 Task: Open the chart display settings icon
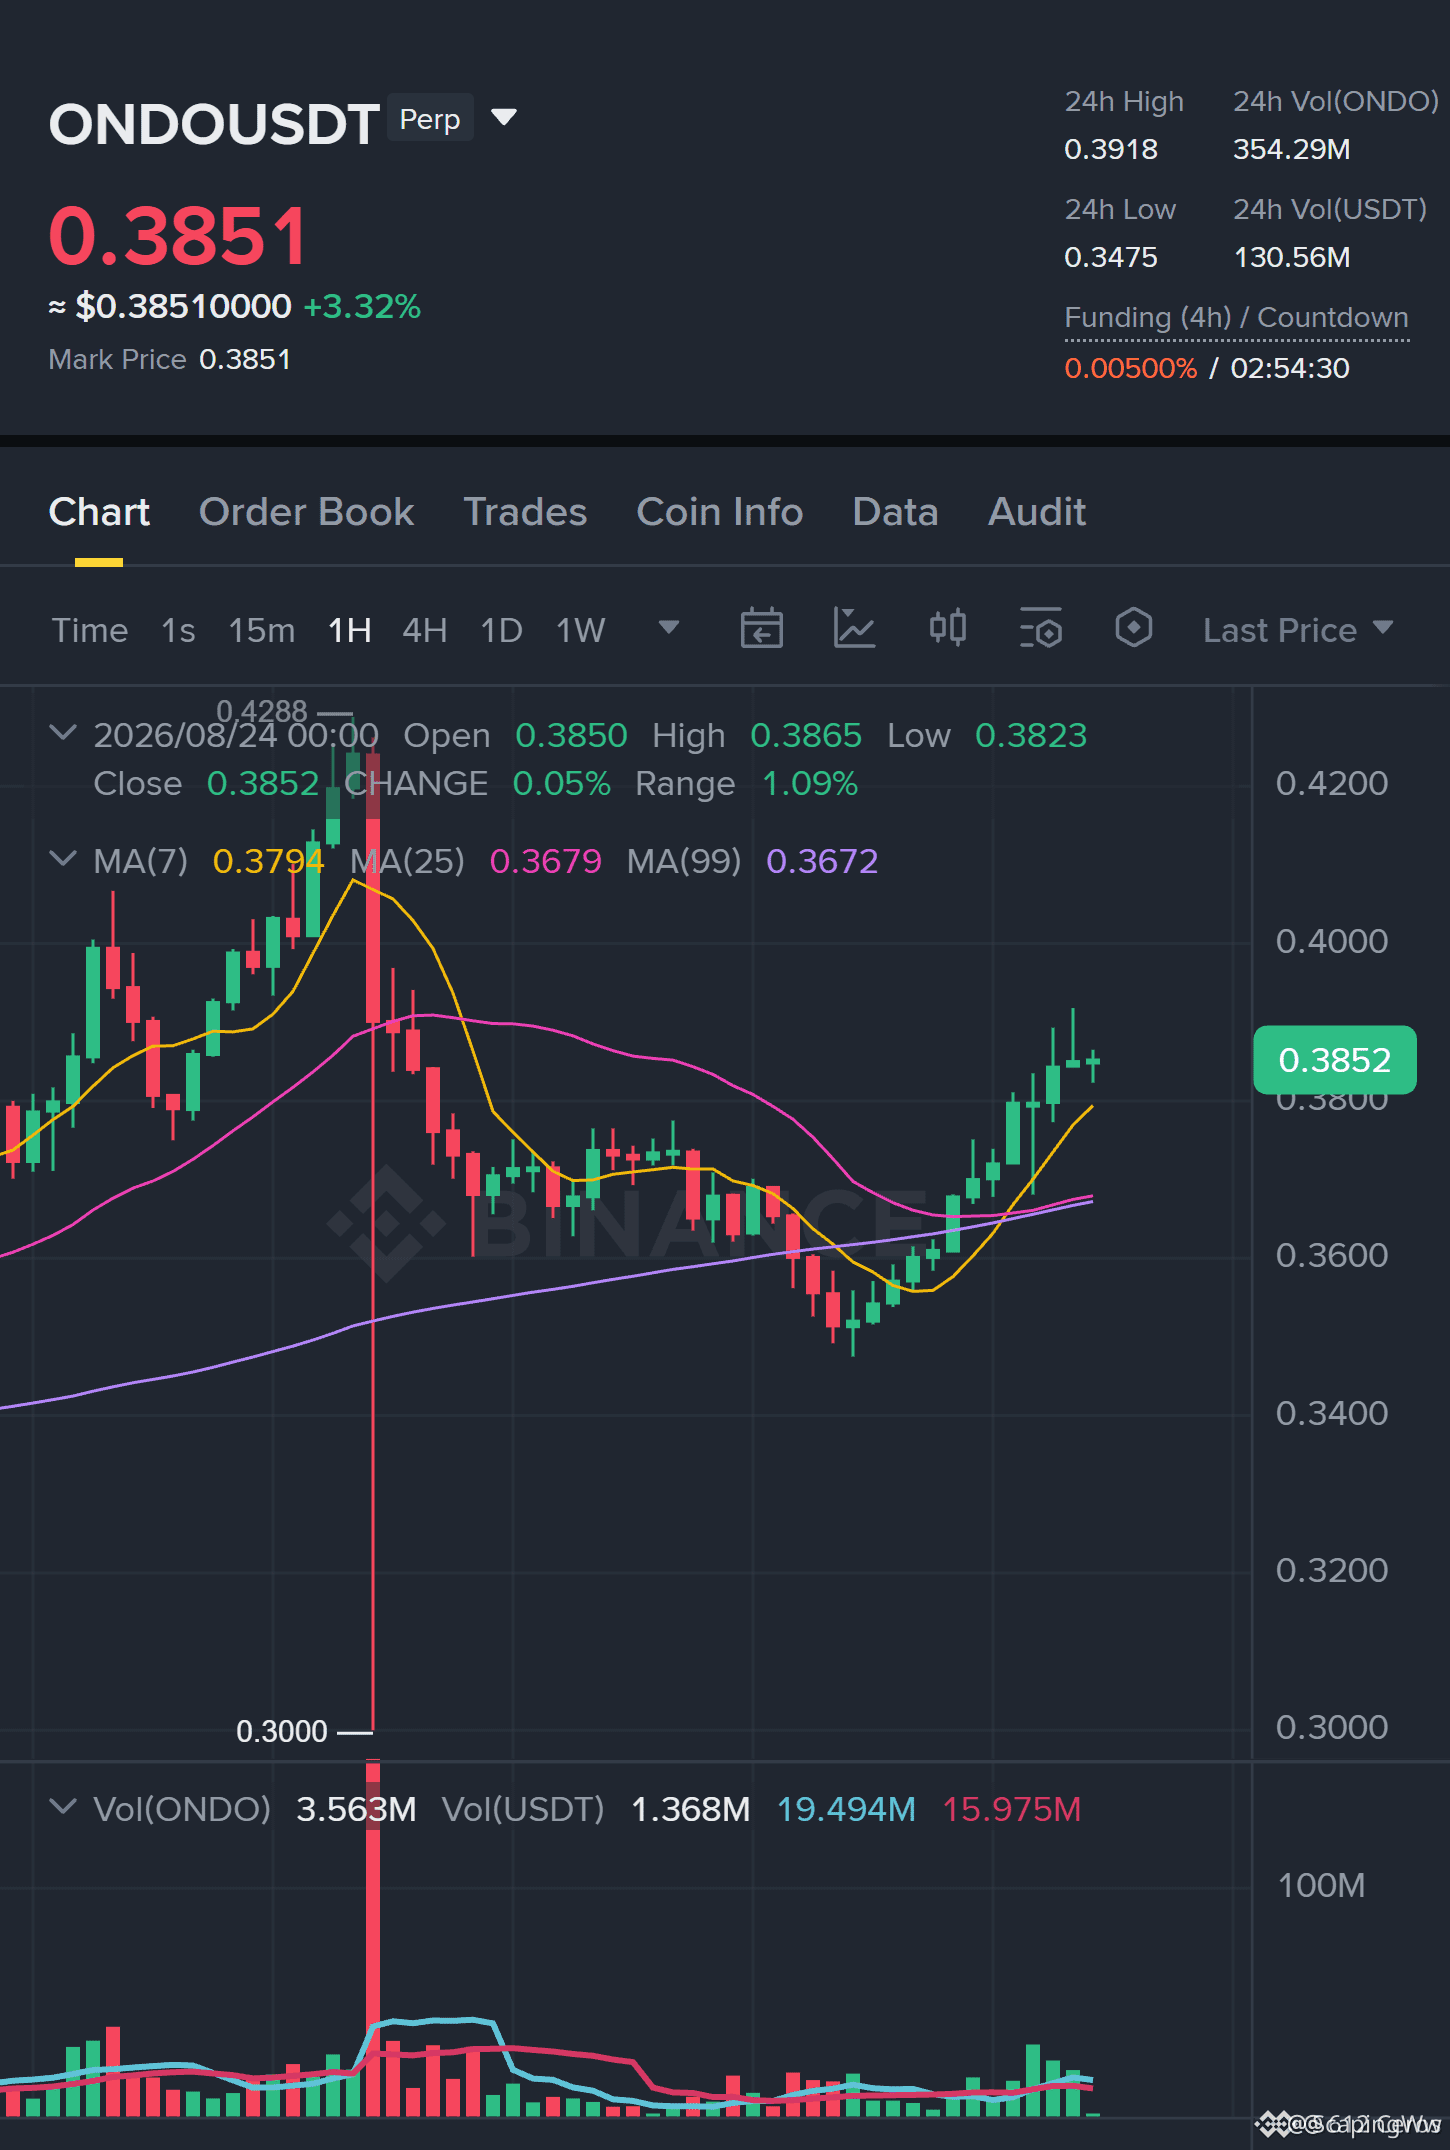click(1041, 629)
